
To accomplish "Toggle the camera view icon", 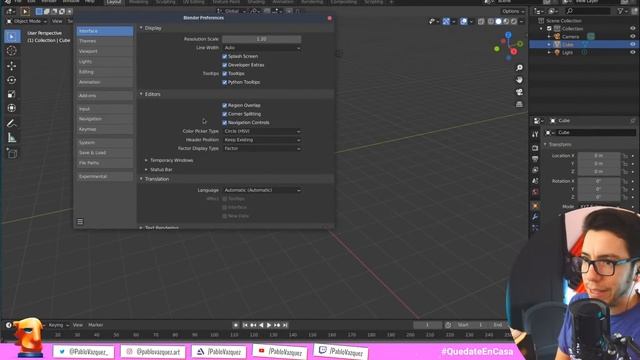I will [x=519, y=92].
